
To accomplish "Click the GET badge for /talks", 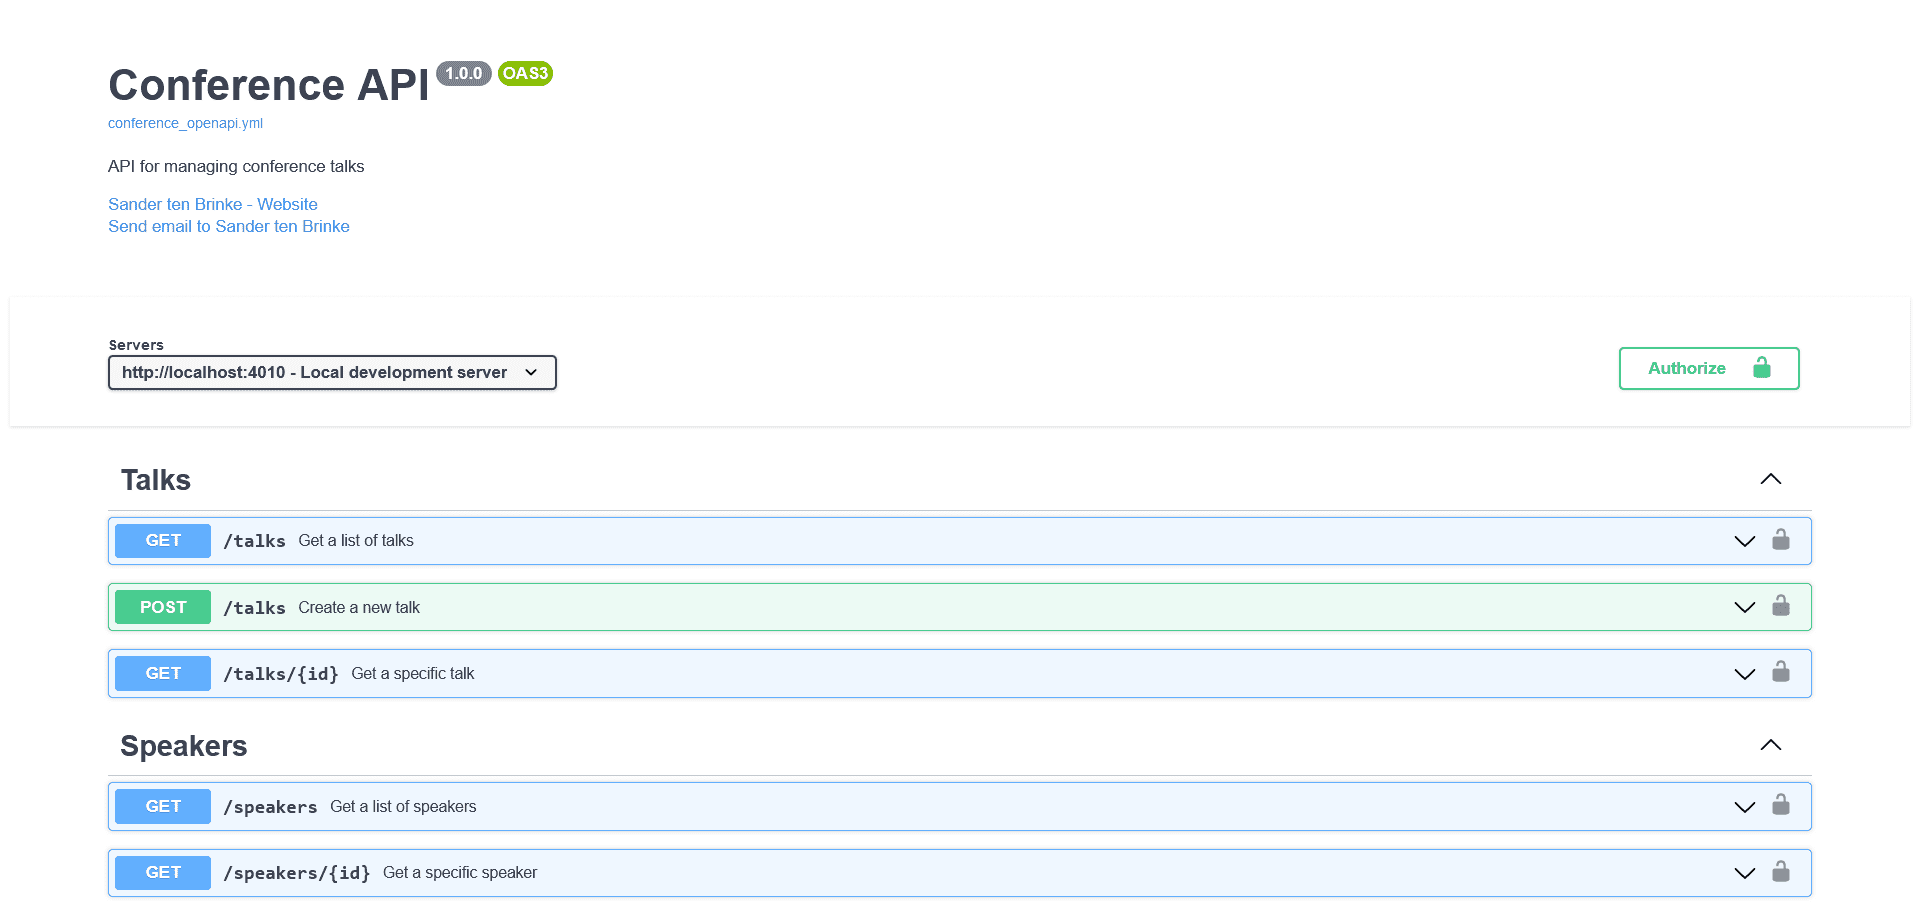I will tap(163, 541).
